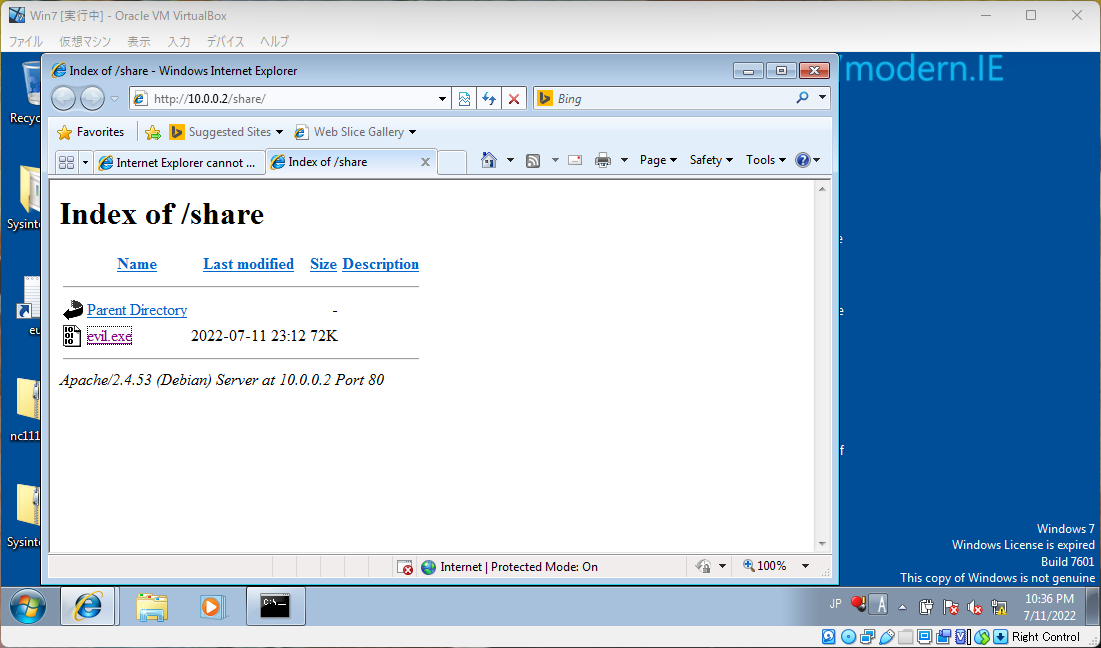The width and height of the screenshot is (1101, 648).
Task: Open VirtualBox デバイス menu
Action: pyautogui.click(x=225, y=41)
